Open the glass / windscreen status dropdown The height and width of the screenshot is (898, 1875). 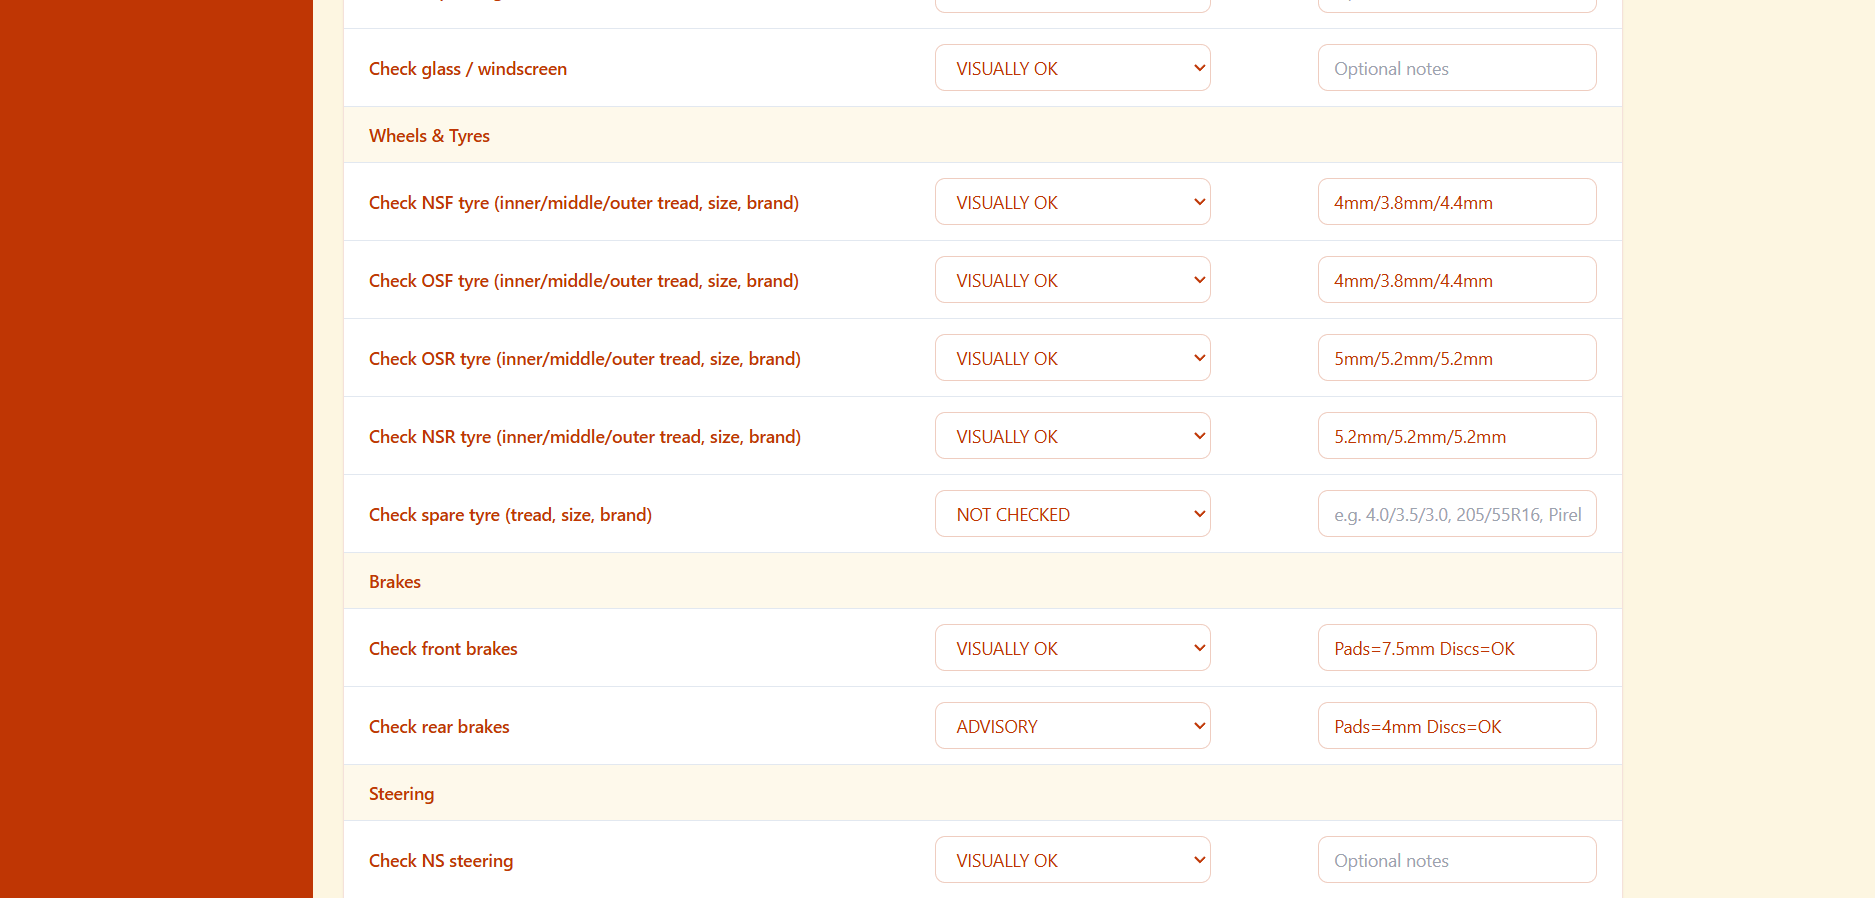[x=1072, y=68]
